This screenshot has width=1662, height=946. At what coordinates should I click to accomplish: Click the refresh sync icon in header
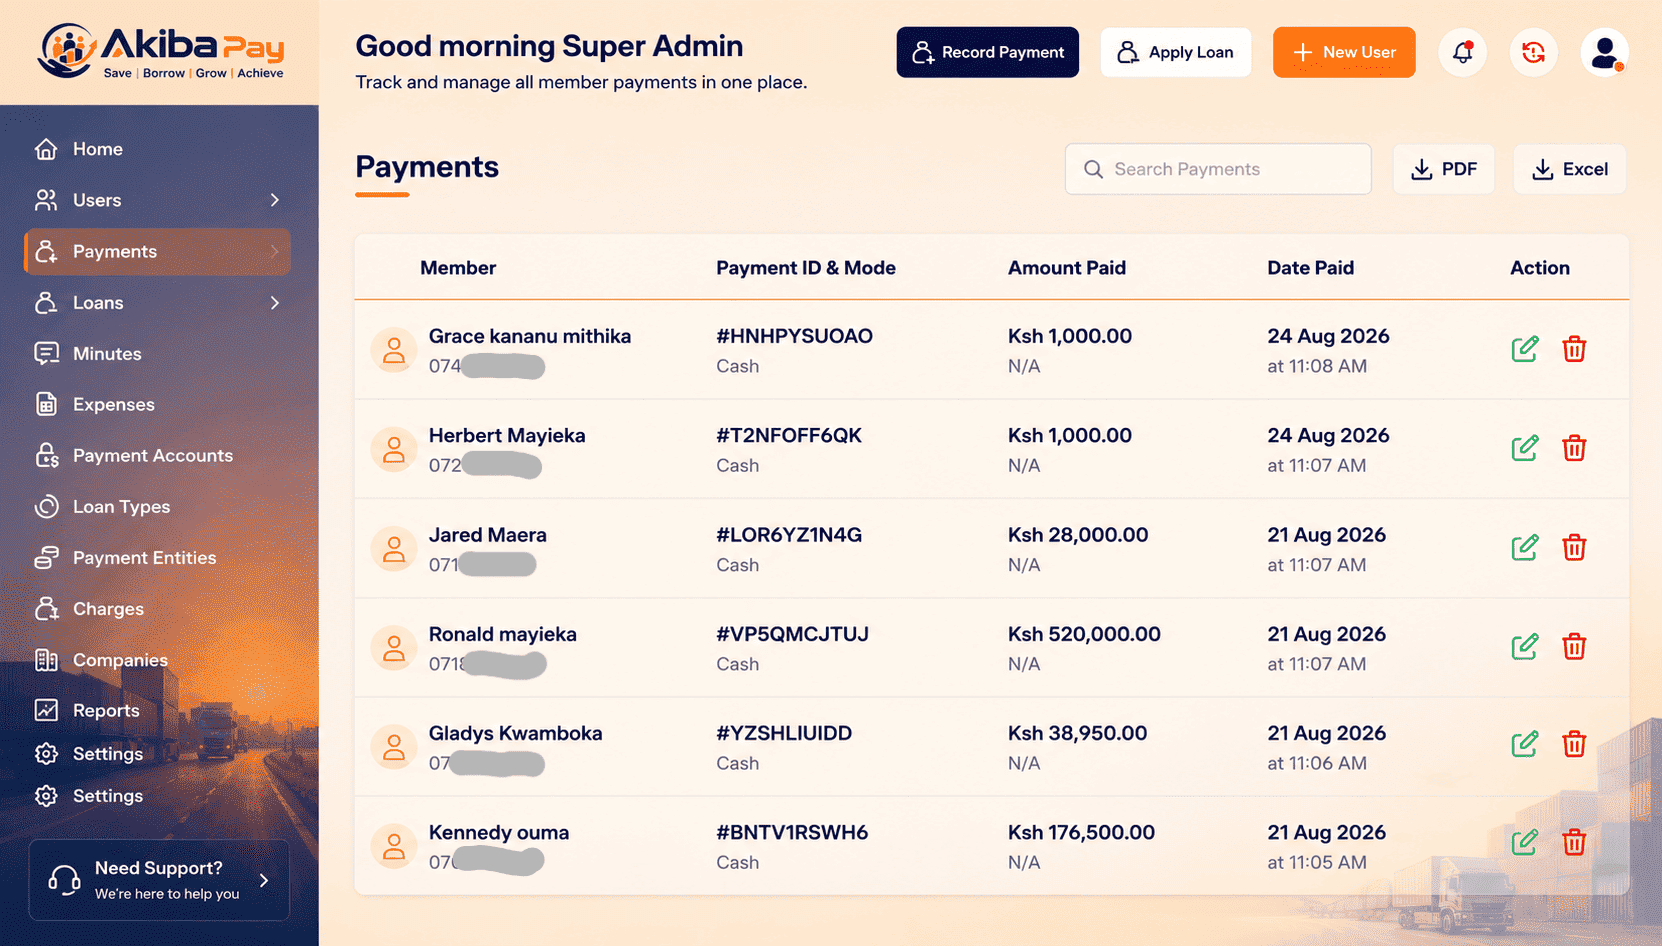pos(1533,52)
